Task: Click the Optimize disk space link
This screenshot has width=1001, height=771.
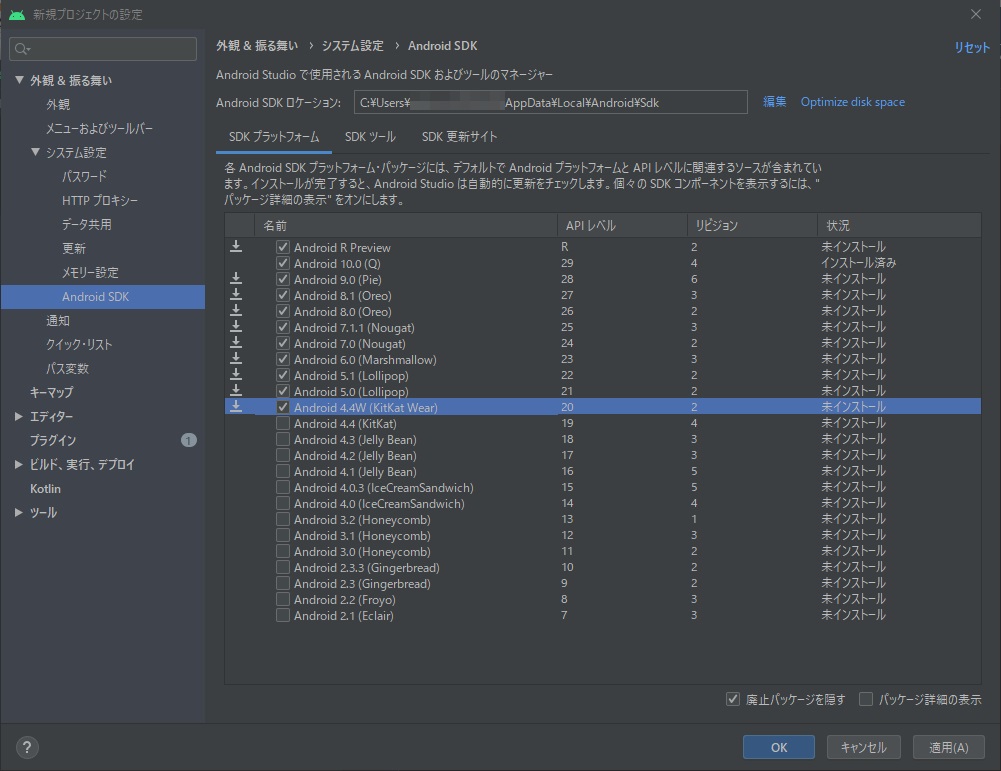Action: coord(852,102)
